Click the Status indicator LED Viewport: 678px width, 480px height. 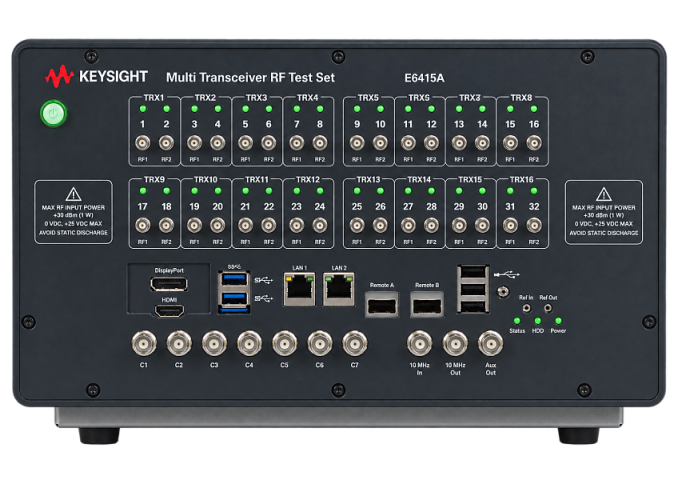[x=517, y=321]
